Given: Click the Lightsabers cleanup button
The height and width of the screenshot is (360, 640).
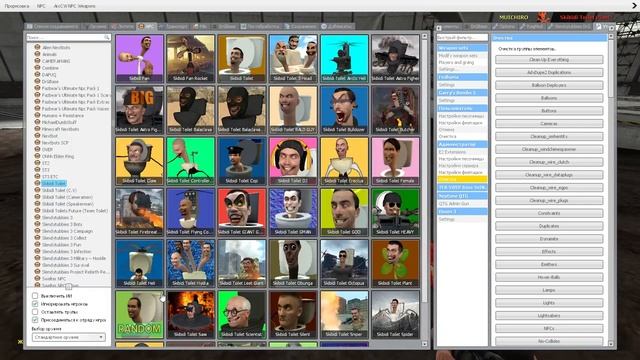Looking at the screenshot, I should click(549, 316).
